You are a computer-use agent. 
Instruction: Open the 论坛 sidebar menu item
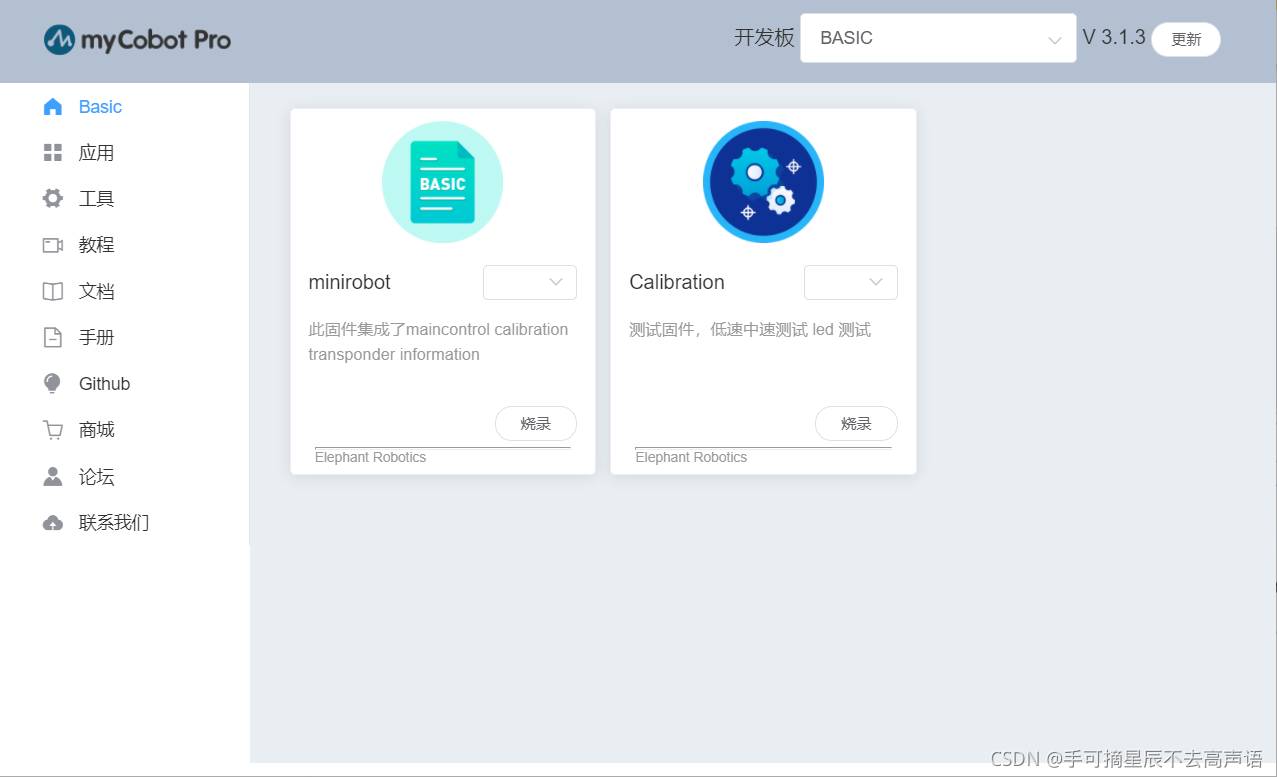pos(125,476)
